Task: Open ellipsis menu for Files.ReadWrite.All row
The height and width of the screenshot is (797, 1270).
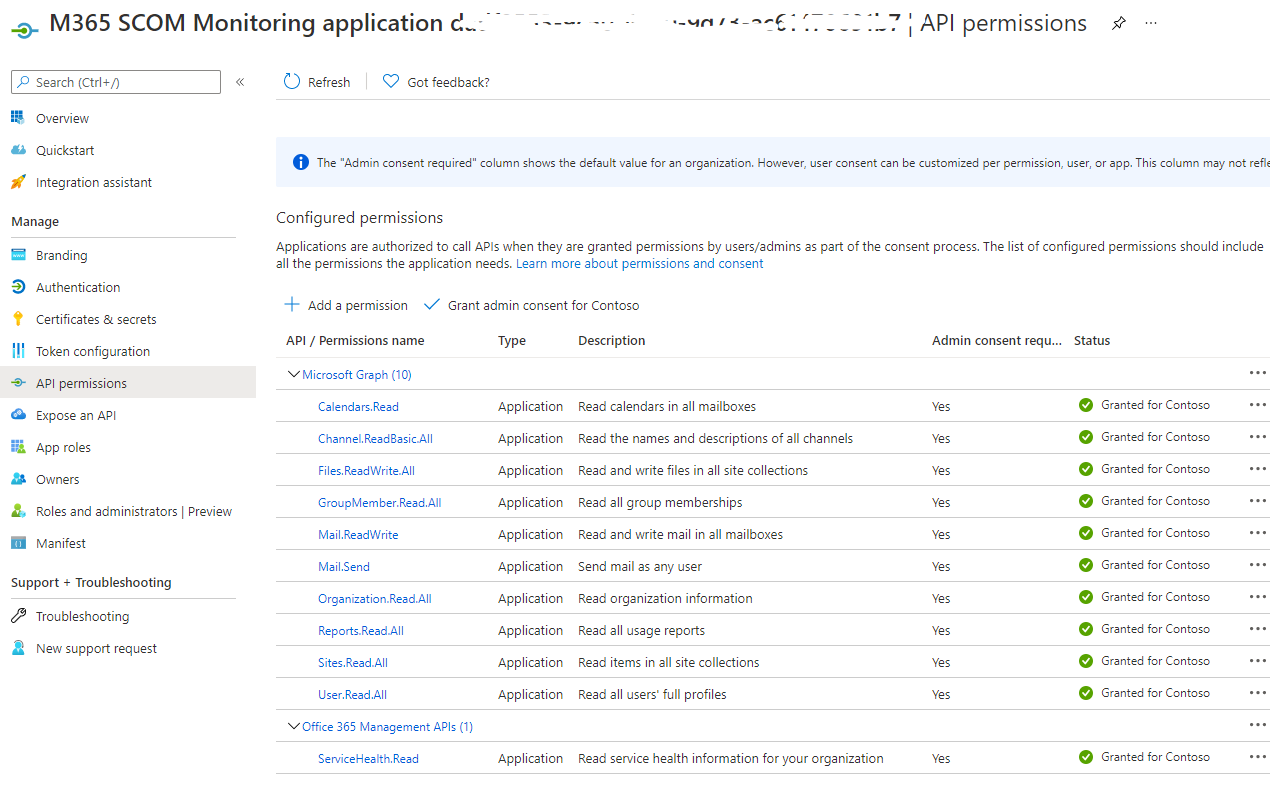Action: point(1258,469)
